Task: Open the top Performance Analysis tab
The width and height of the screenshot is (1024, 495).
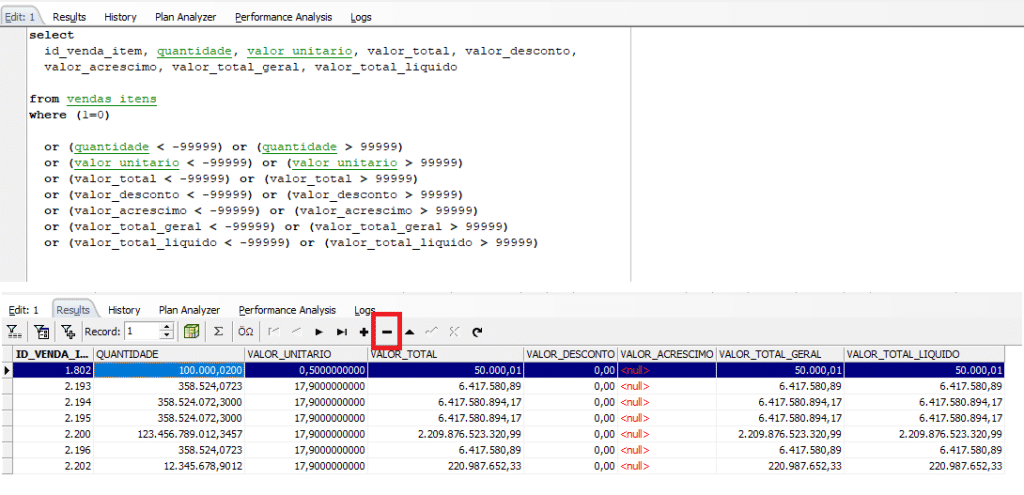Action: 284,17
